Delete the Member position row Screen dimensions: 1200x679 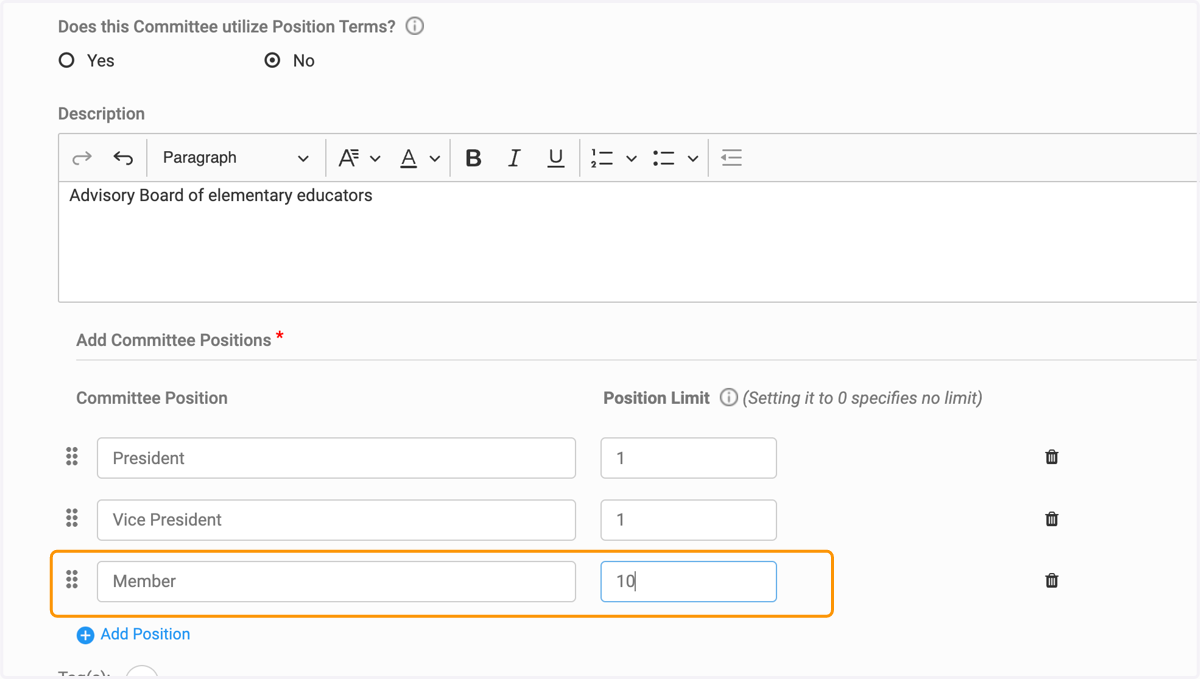point(1052,580)
